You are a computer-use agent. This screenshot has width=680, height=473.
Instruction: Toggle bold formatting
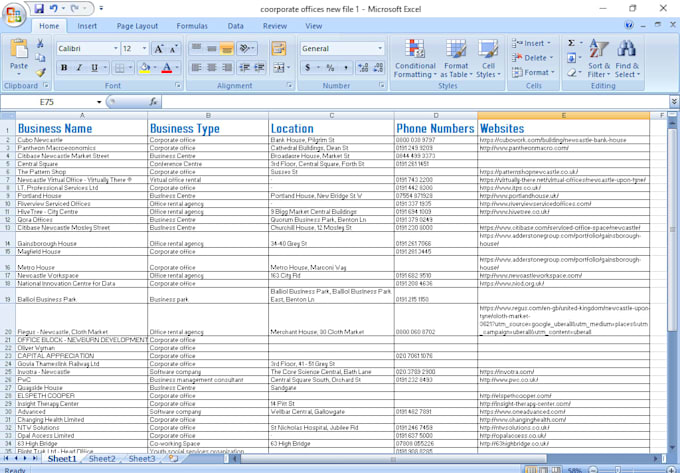coord(64,68)
